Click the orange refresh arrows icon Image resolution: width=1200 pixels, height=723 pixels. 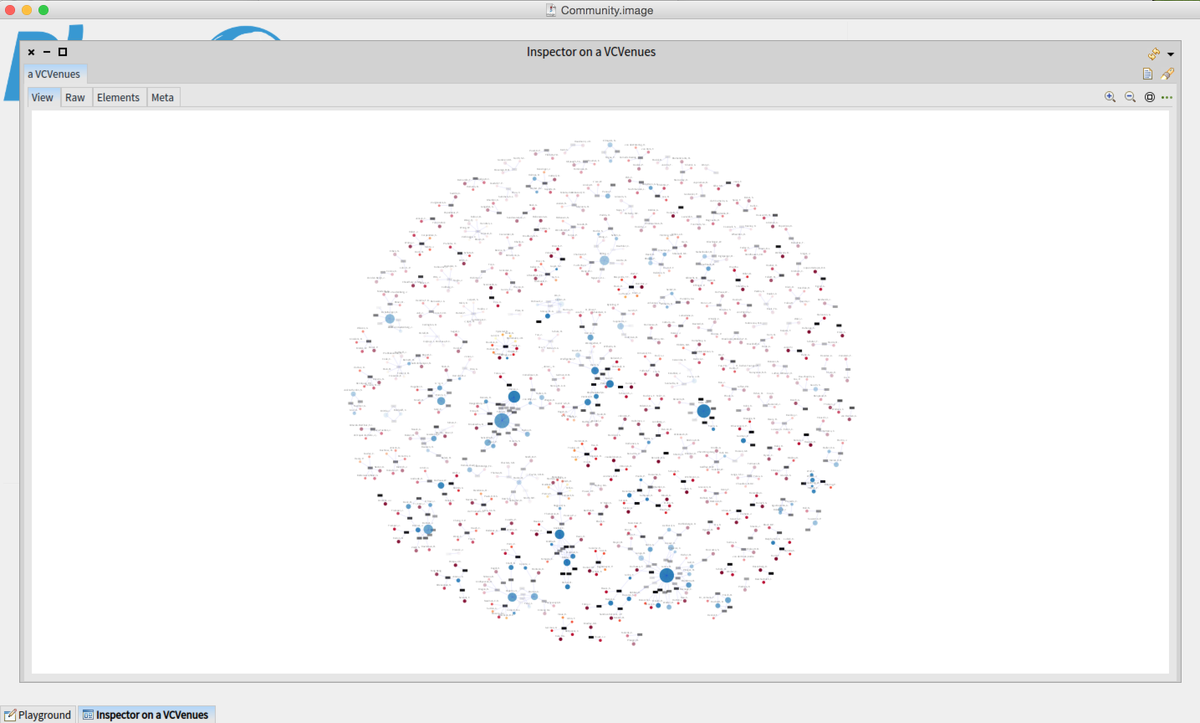(x=1153, y=53)
